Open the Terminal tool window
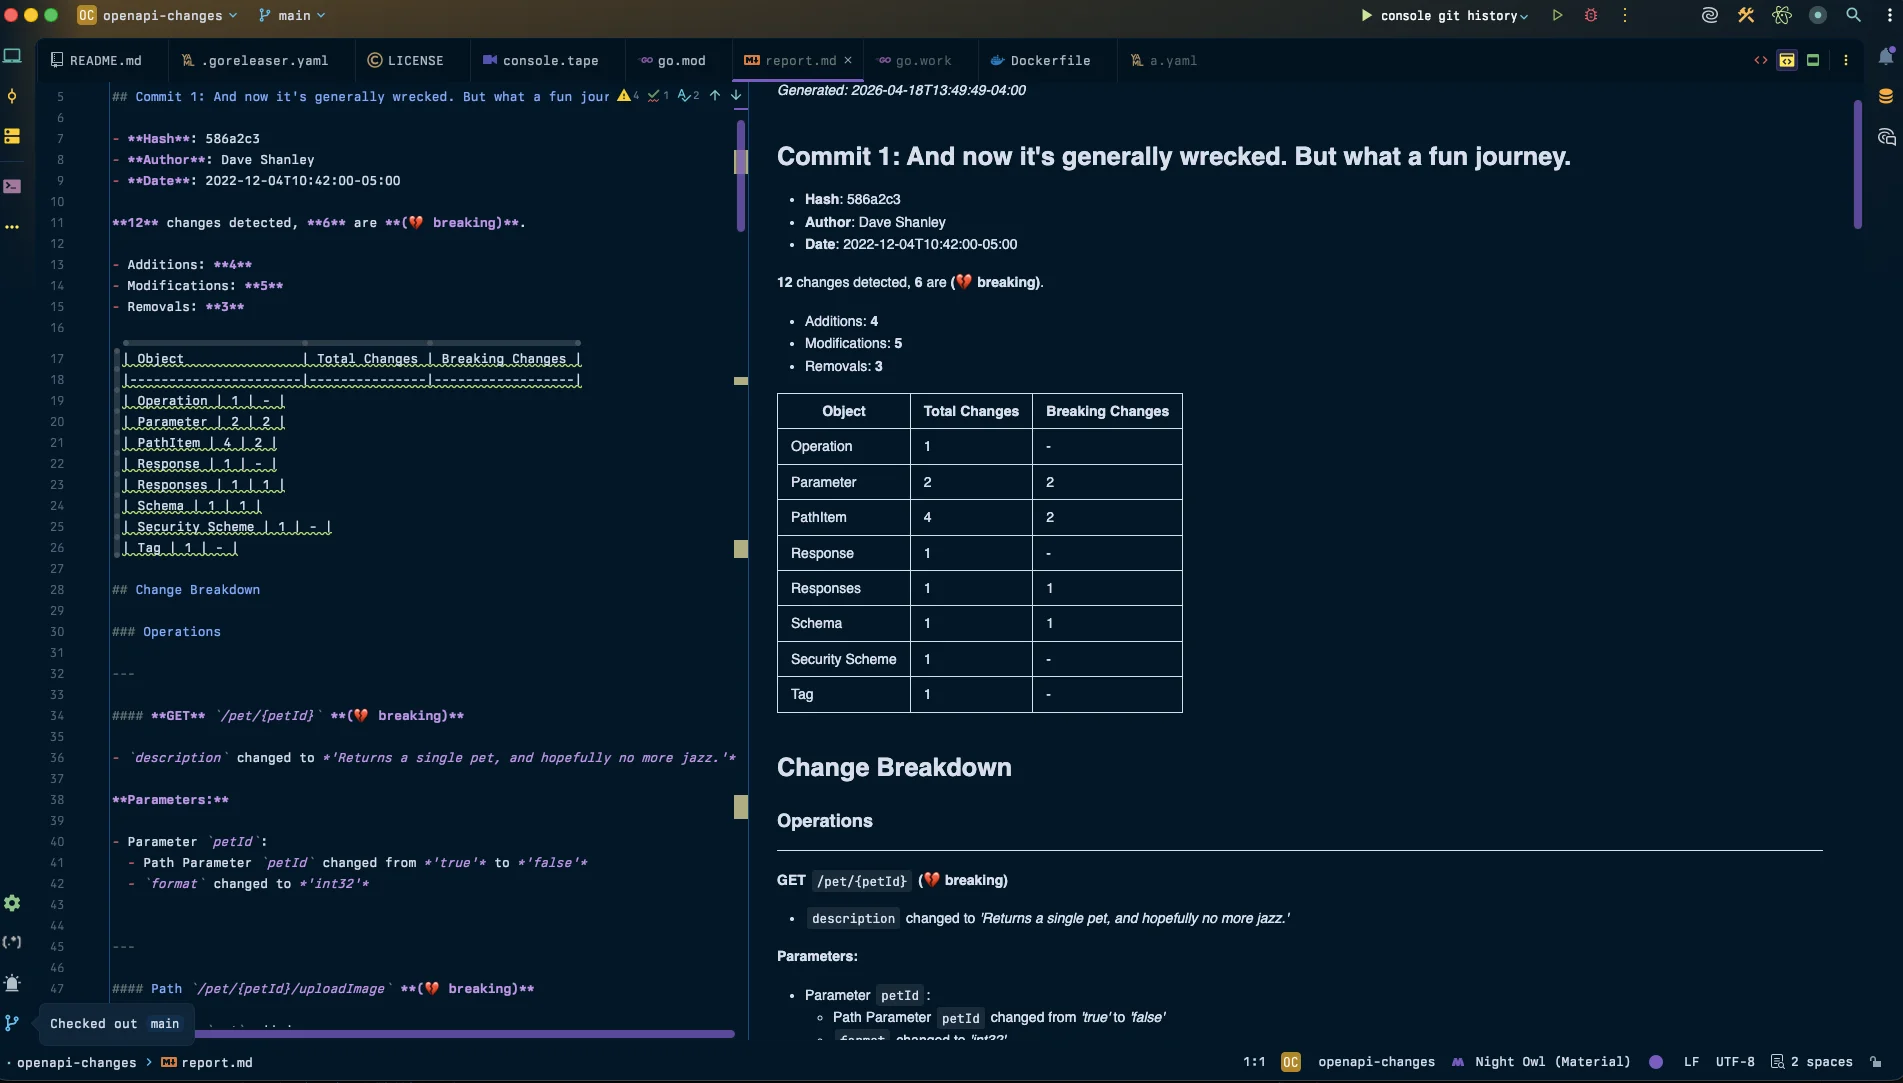This screenshot has width=1903, height=1083. 12,186
